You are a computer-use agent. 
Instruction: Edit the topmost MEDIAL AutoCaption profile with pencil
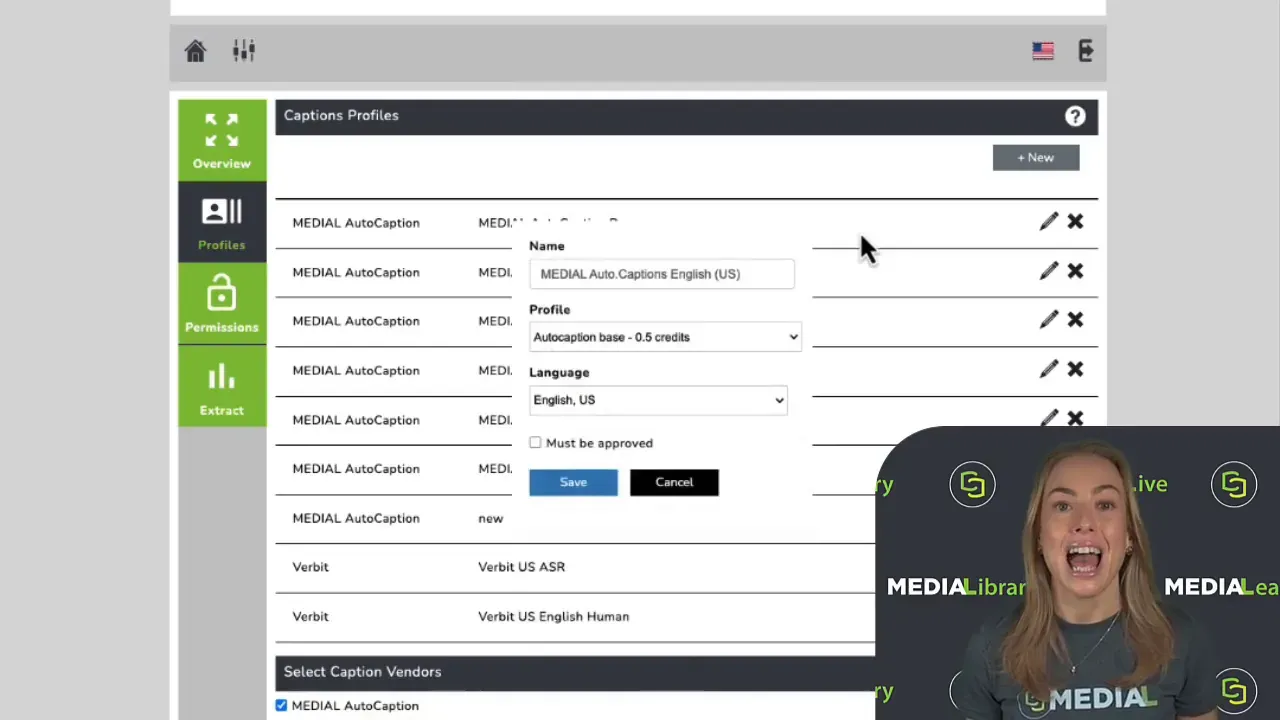click(1048, 222)
